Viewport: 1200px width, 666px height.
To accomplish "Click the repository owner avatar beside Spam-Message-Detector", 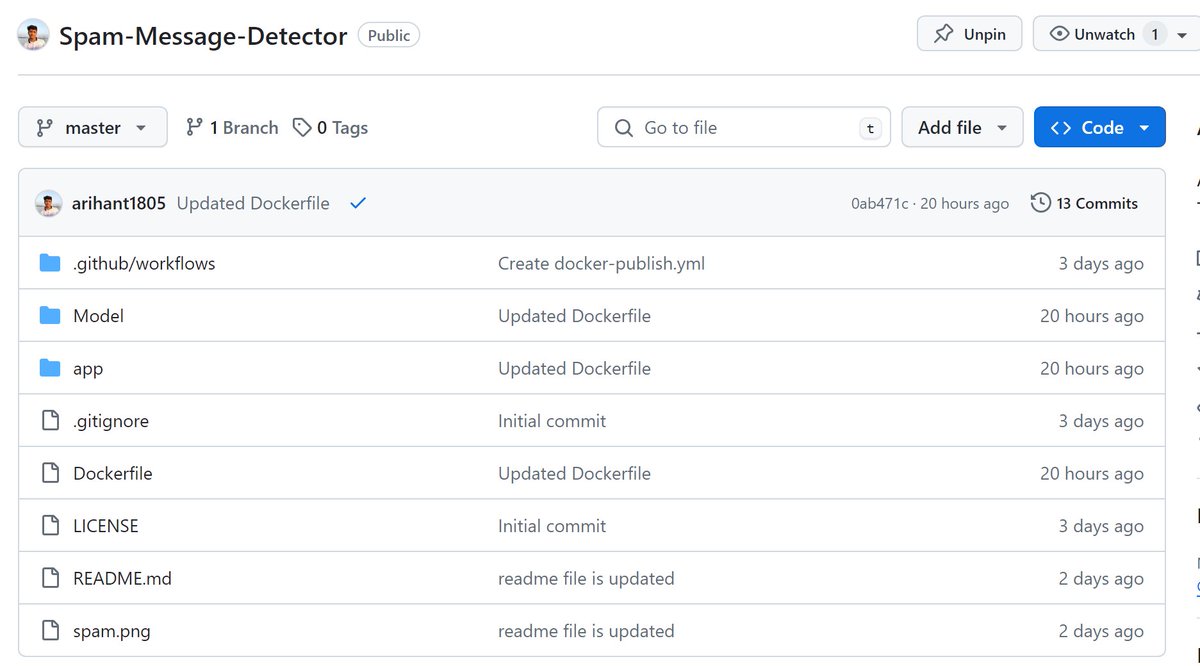I will 33,35.
